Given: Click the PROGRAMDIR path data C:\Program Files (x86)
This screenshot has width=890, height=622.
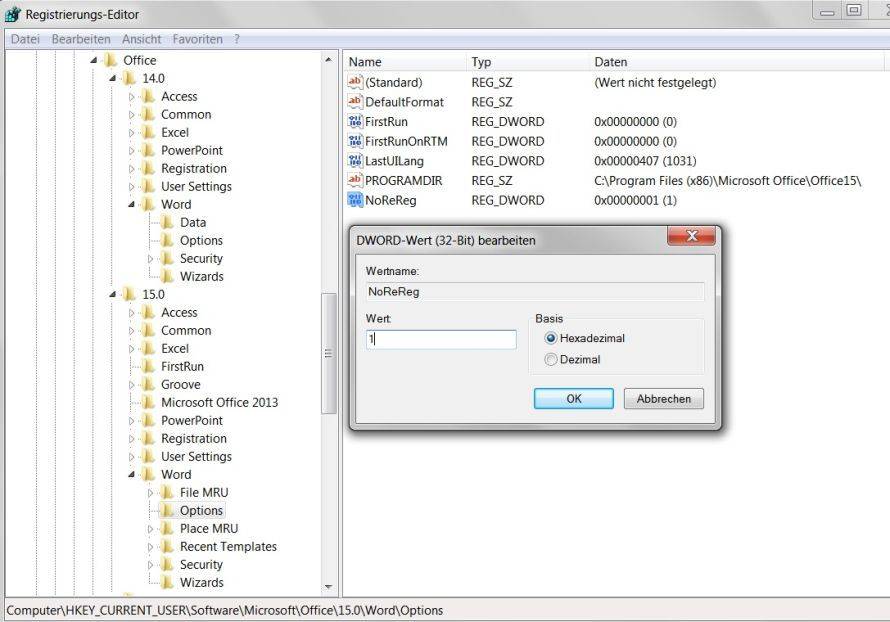Looking at the screenshot, I should (728, 180).
